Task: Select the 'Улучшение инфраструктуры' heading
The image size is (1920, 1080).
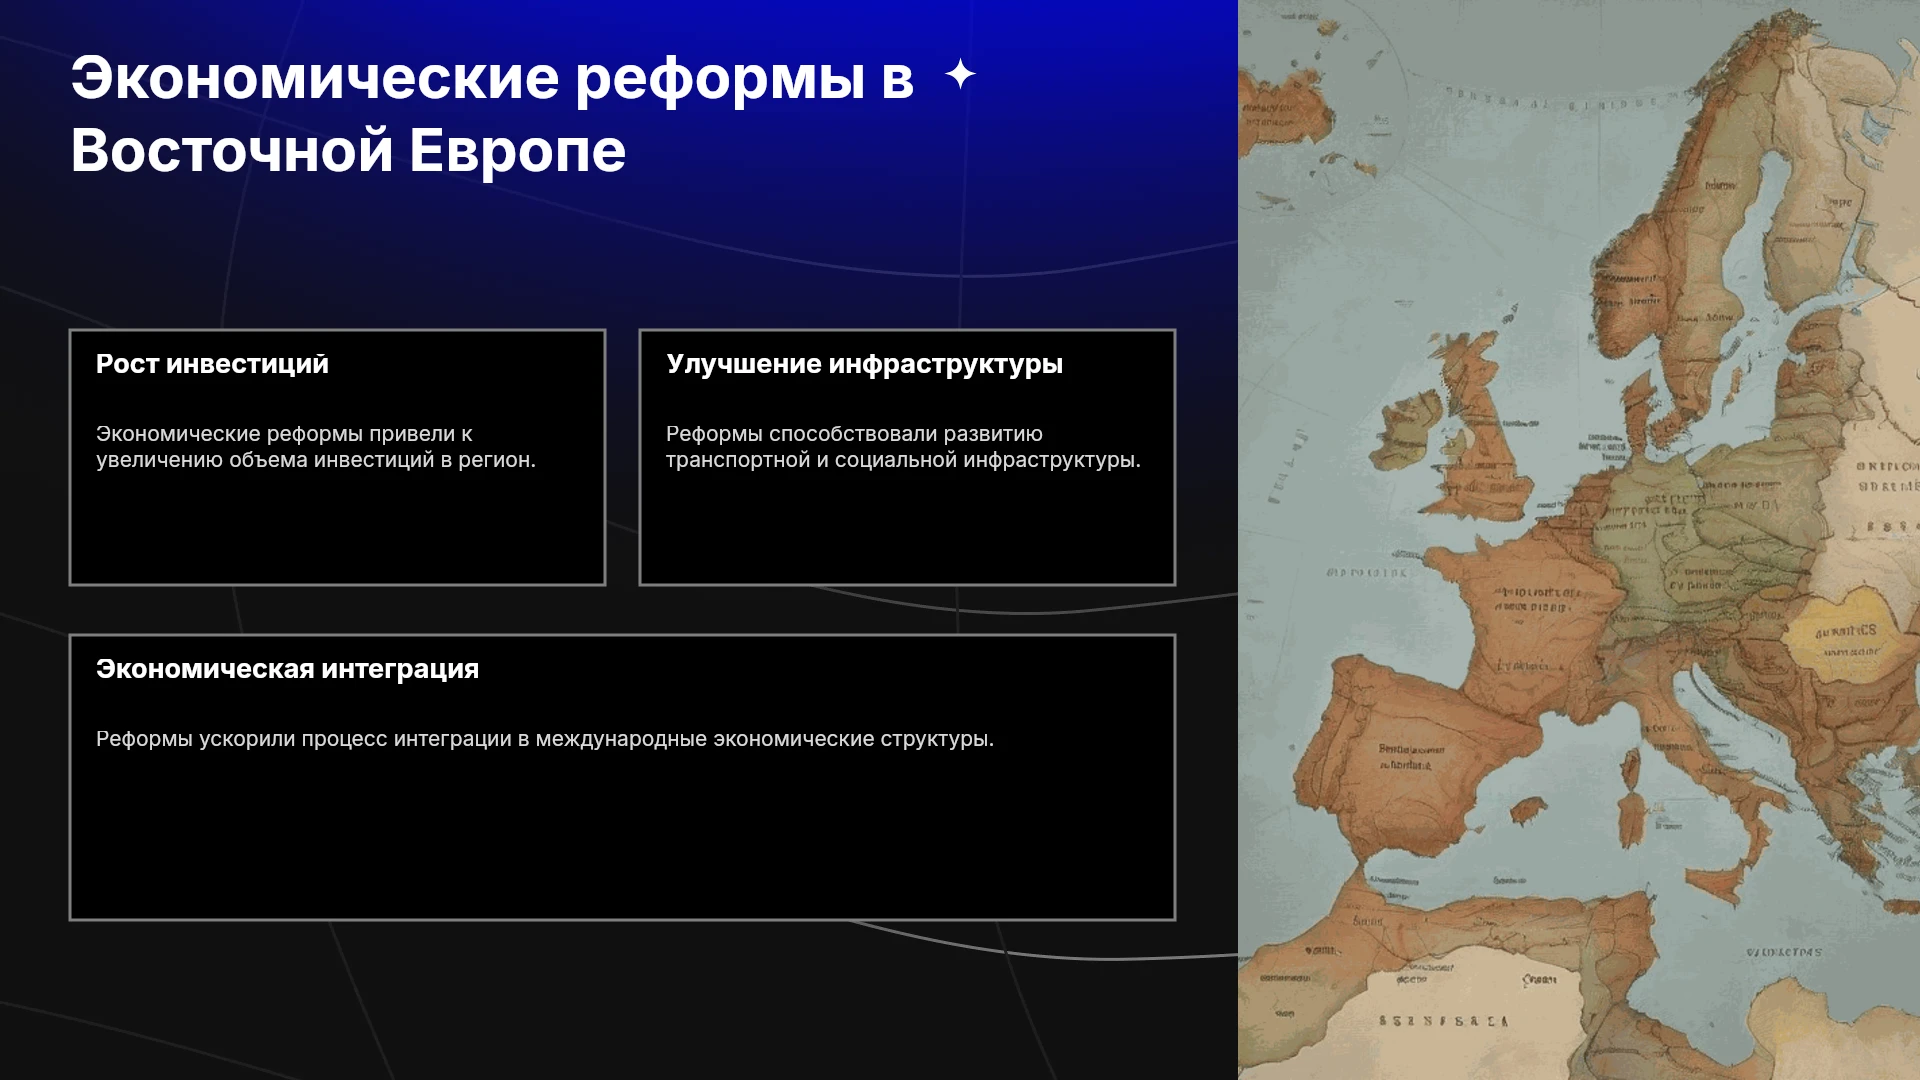Action: point(864,364)
